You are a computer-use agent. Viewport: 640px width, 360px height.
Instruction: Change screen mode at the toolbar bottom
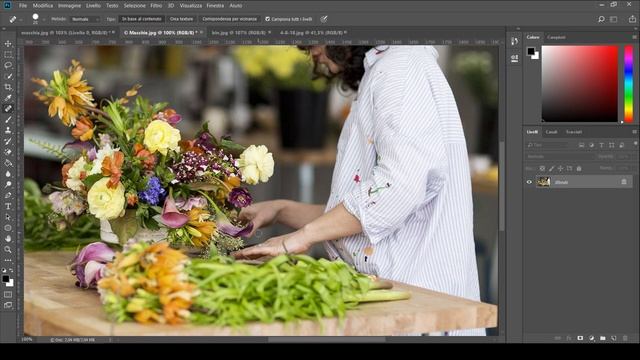(8, 305)
